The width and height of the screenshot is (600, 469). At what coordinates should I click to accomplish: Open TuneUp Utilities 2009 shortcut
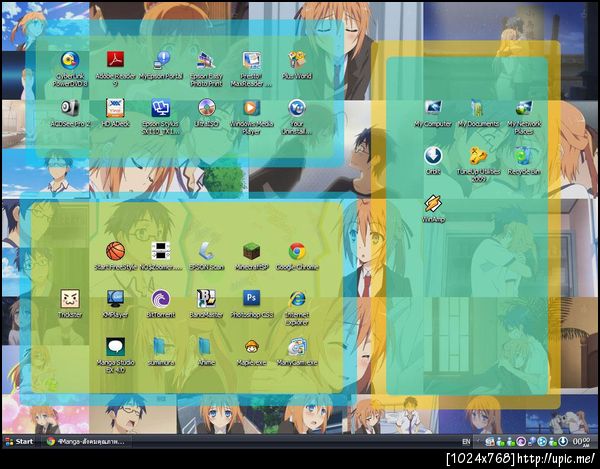click(478, 156)
